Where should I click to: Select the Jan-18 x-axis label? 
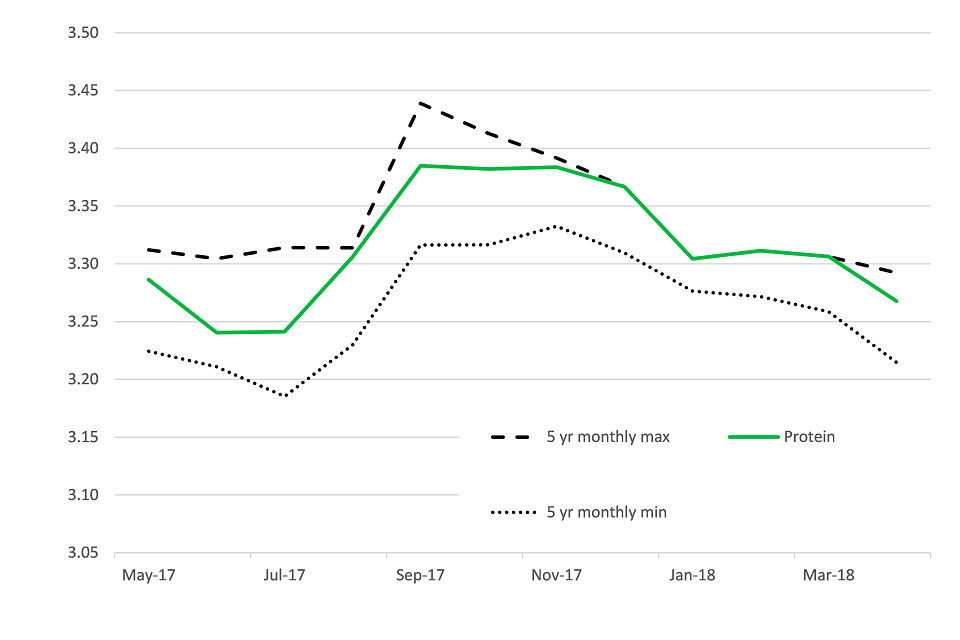tap(693, 576)
